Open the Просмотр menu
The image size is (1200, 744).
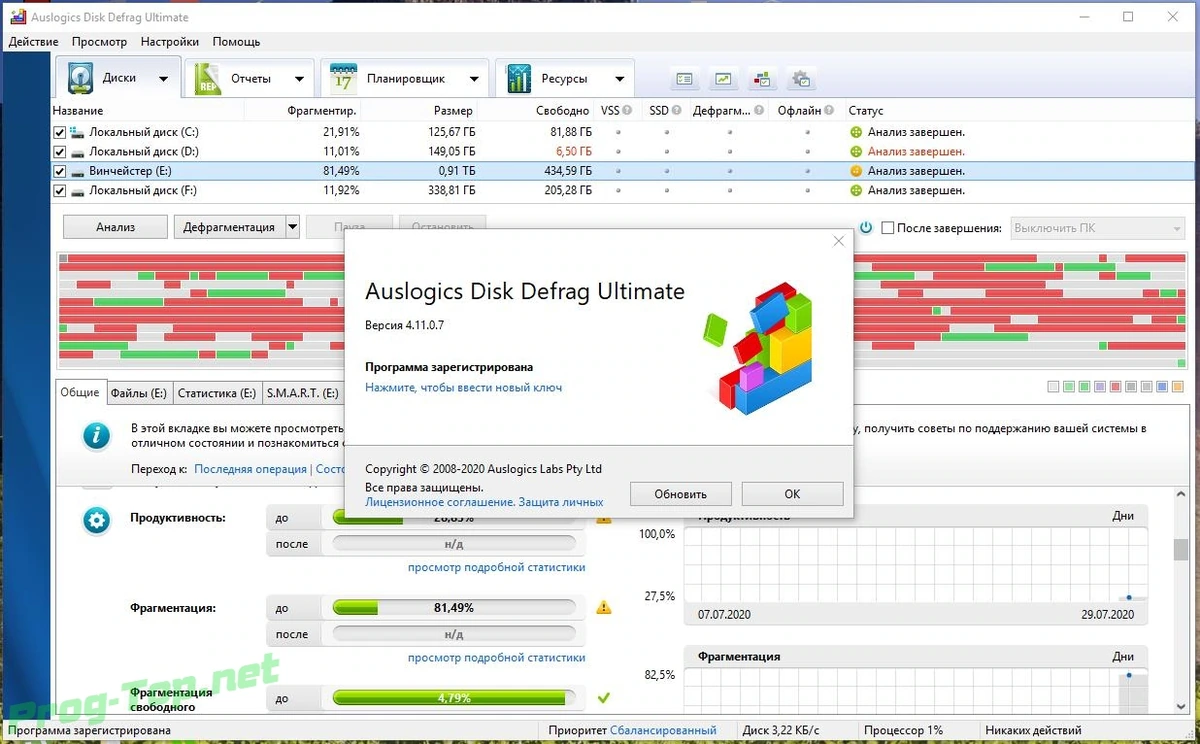pyautogui.click(x=99, y=42)
